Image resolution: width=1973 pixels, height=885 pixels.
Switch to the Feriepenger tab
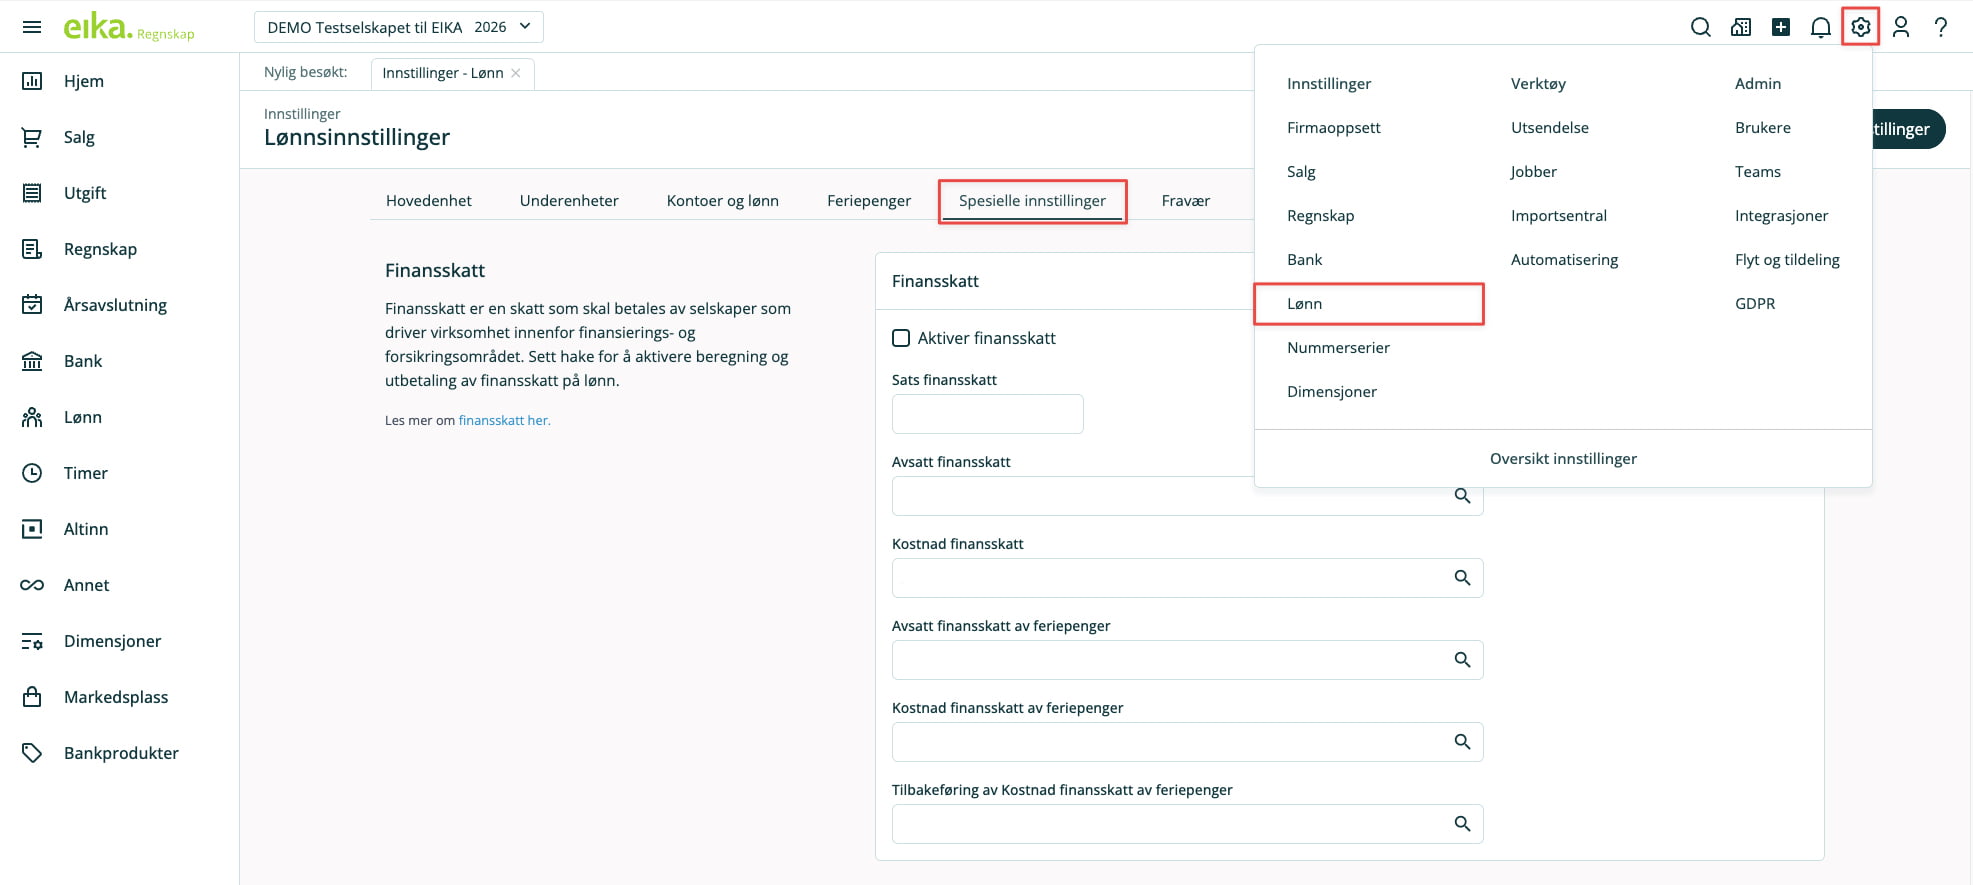pyautogui.click(x=868, y=201)
